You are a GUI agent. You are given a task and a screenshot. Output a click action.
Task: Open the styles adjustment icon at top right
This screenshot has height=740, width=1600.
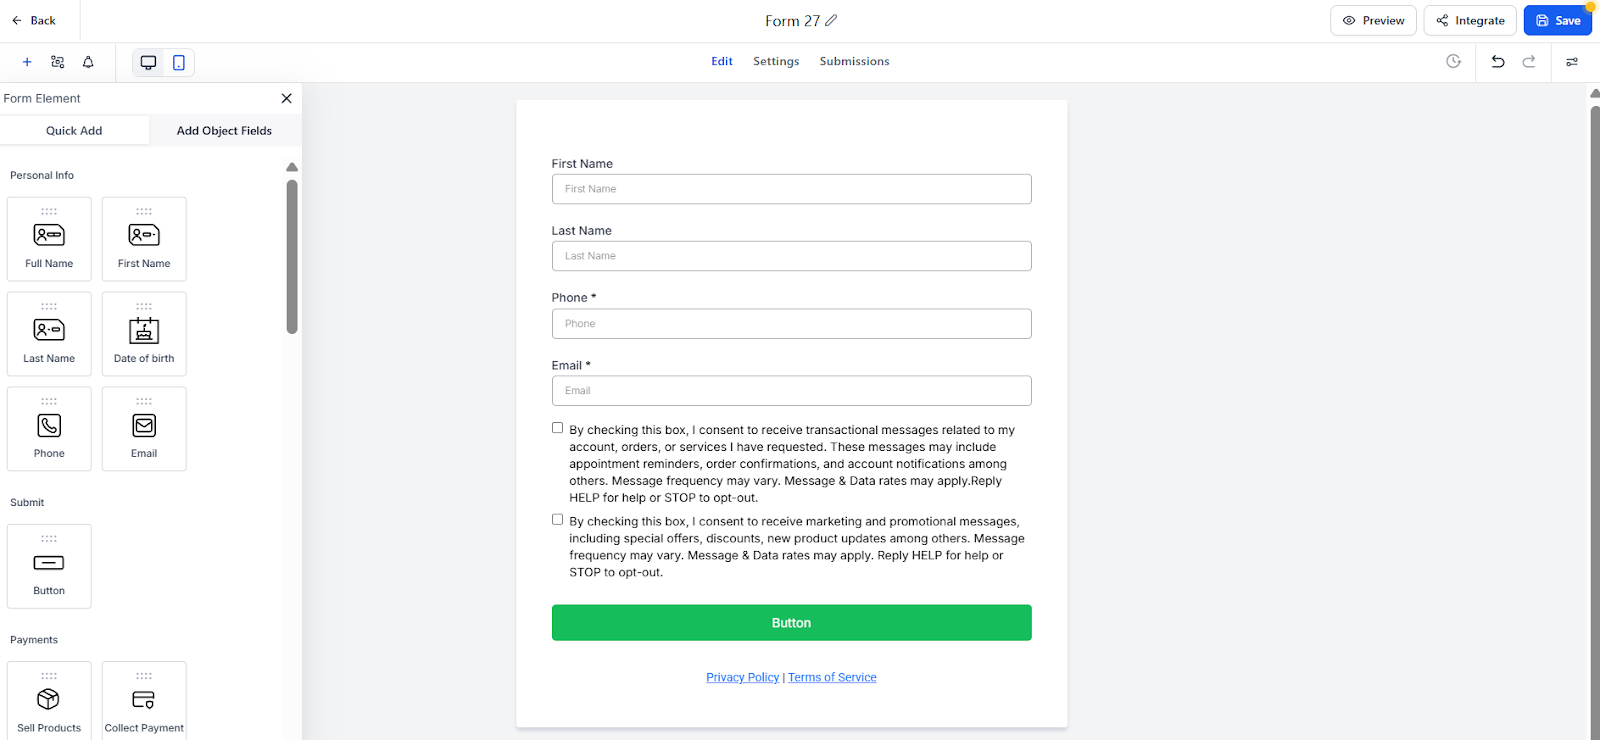click(x=1572, y=62)
